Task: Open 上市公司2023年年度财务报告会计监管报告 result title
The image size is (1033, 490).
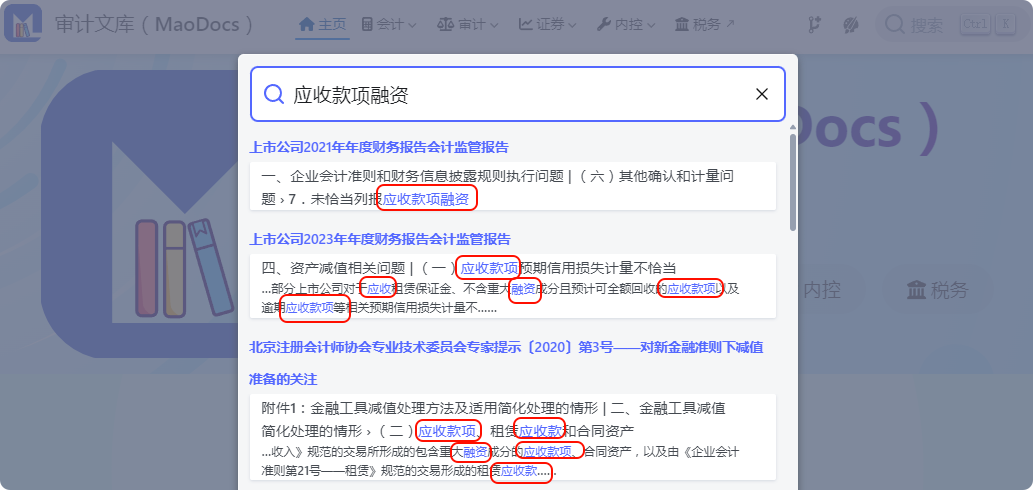Action: 380,239
